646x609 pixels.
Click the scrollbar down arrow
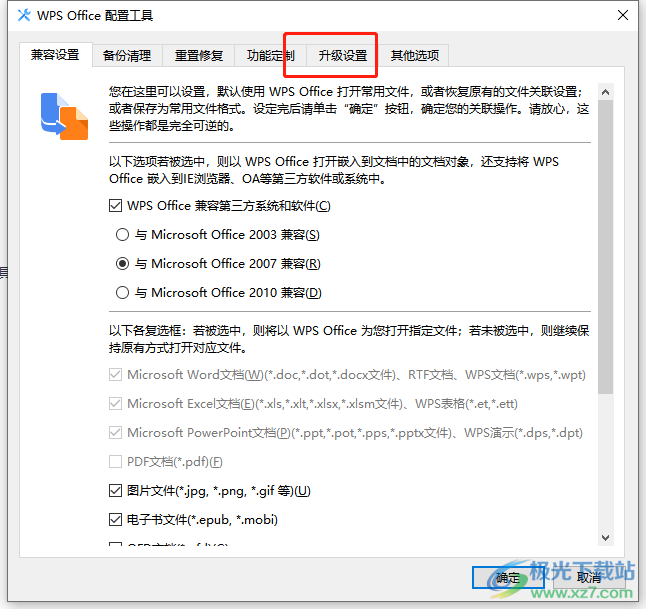[605, 538]
